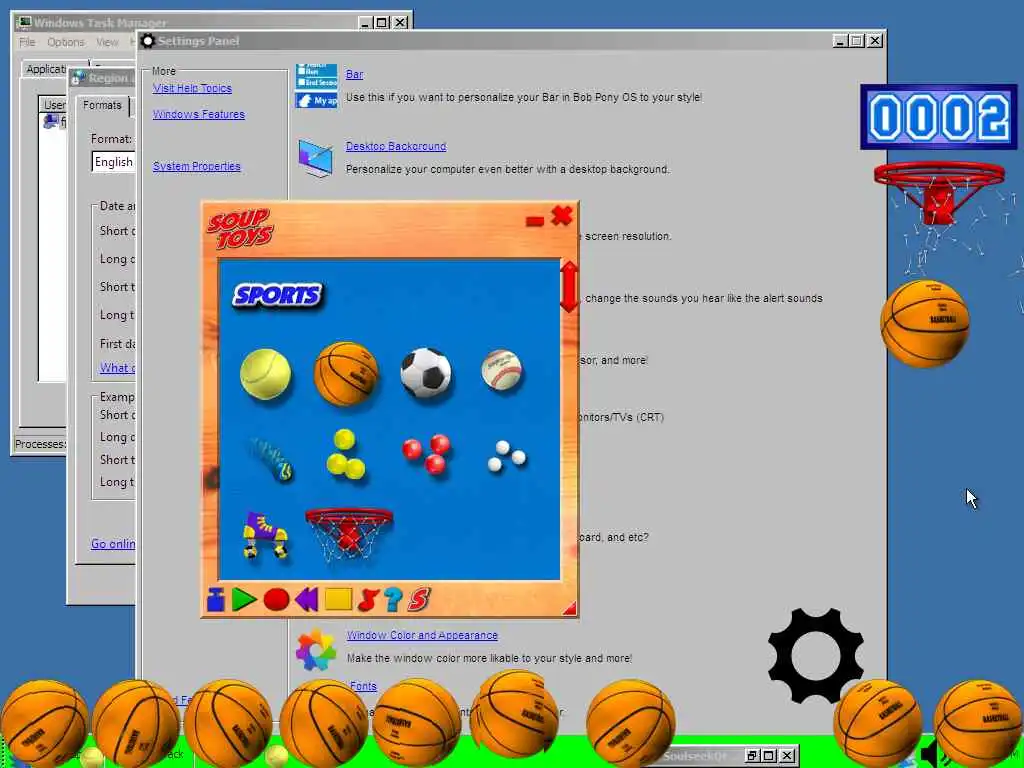
Task: Click the Soup Toys logo
Action: click(x=240, y=228)
